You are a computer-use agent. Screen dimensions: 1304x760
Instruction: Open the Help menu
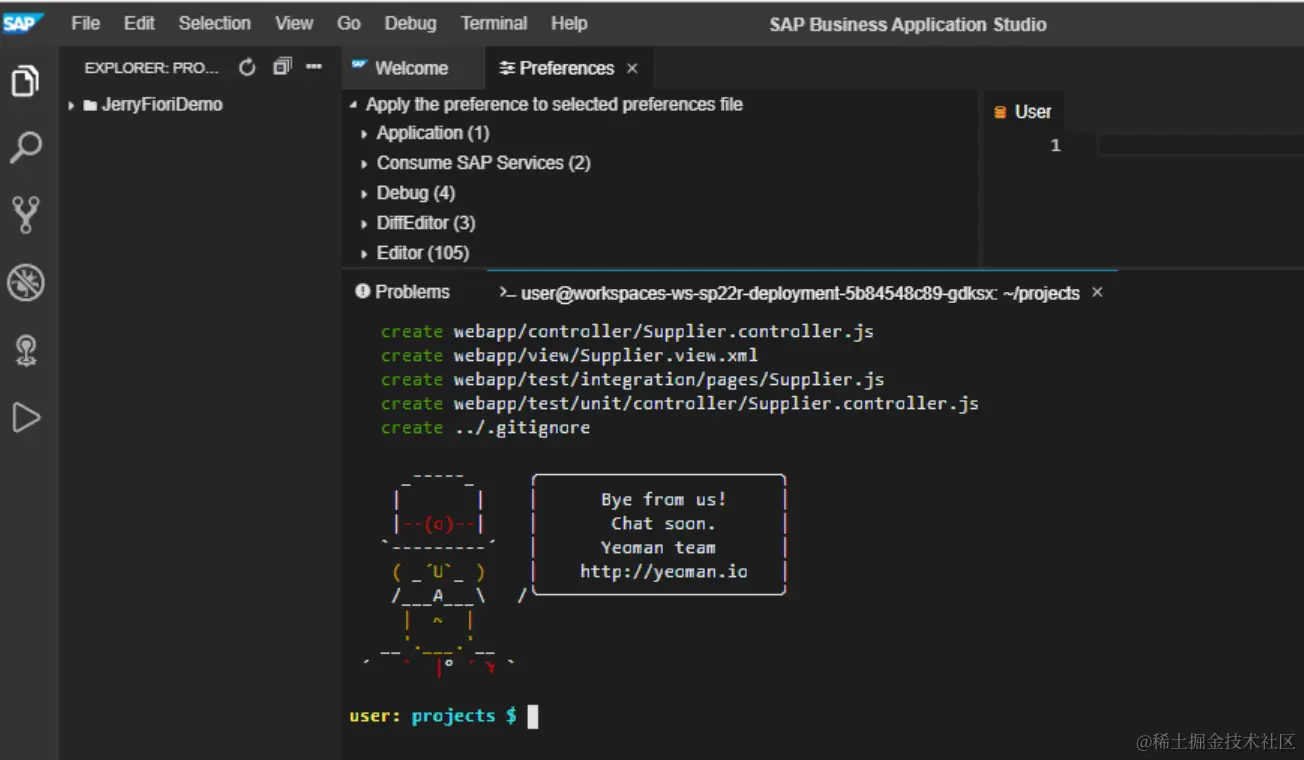pyautogui.click(x=569, y=23)
